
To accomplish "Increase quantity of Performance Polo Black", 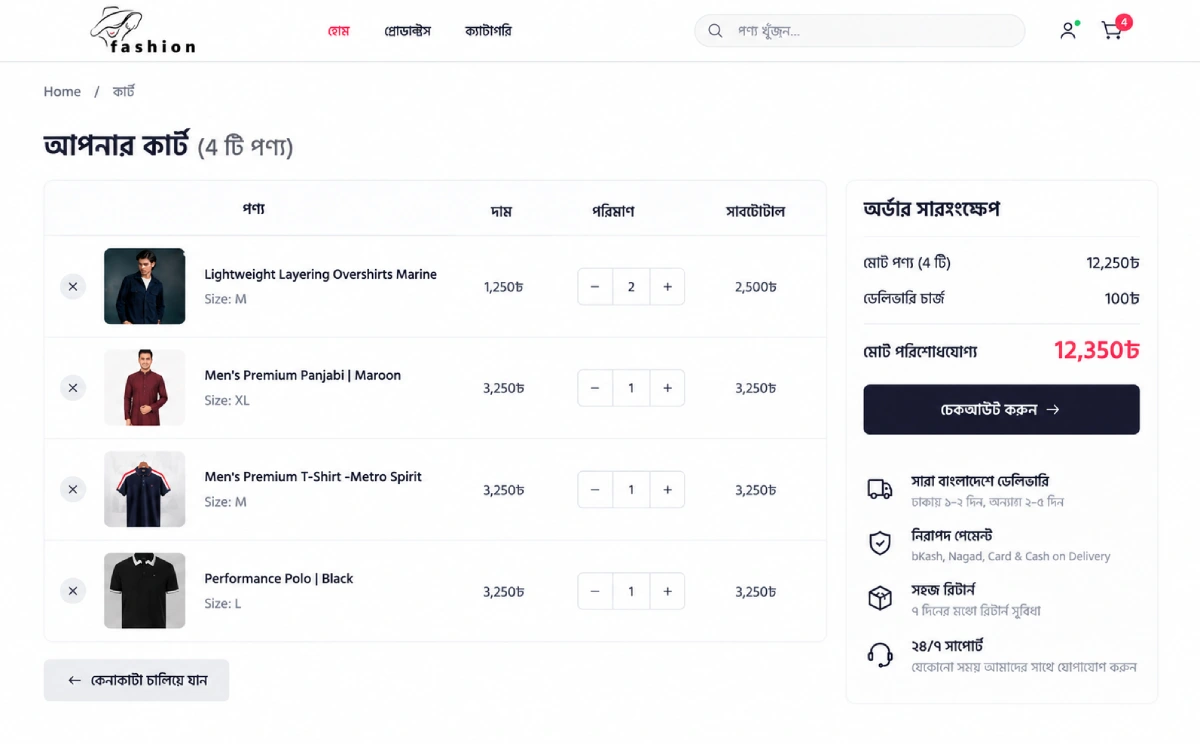I will pos(667,591).
